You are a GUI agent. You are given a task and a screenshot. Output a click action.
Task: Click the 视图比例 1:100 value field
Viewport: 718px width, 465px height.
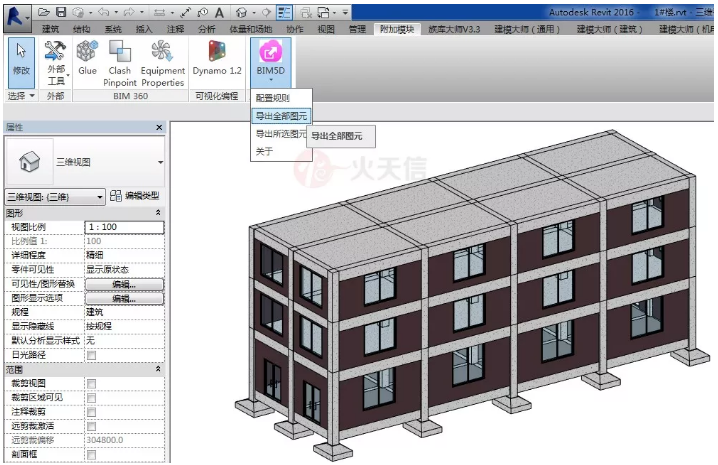pos(124,227)
